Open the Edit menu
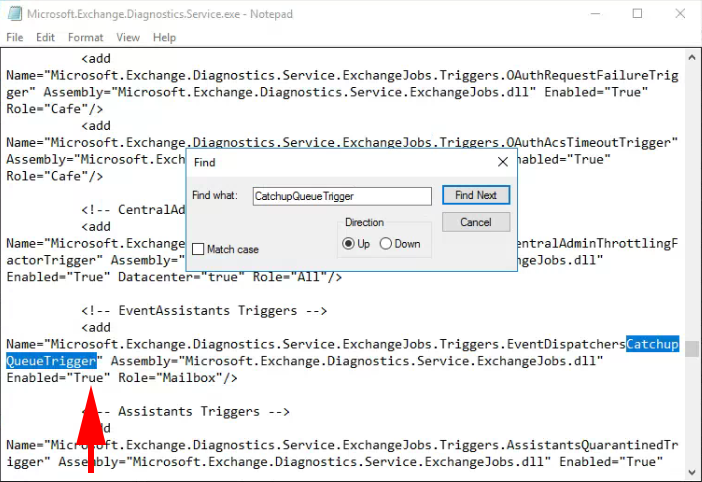Viewport: 702px width, 482px height. pos(45,37)
